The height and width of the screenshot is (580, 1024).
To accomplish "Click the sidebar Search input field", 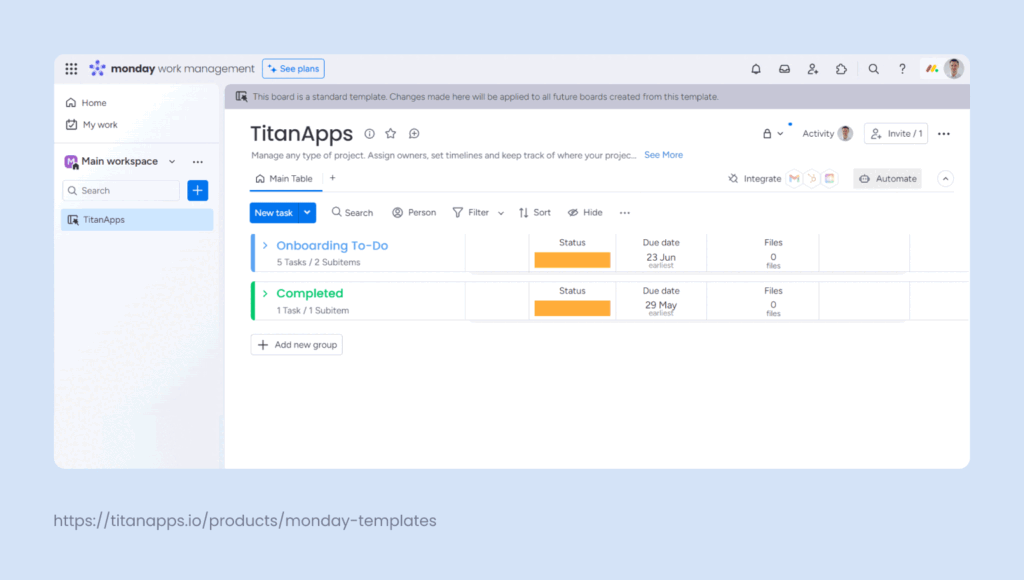I will pyautogui.click(x=122, y=191).
